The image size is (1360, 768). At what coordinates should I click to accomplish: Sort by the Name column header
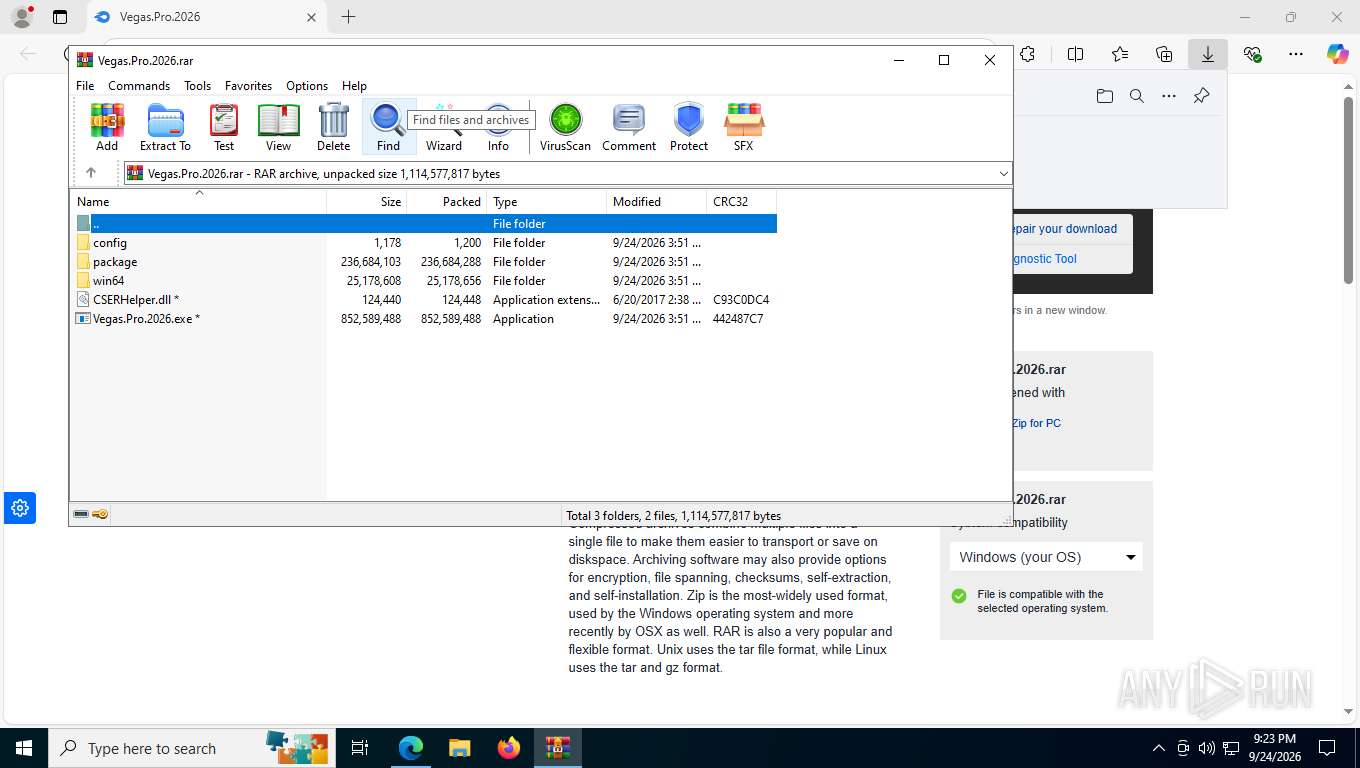tap(198, 201)
